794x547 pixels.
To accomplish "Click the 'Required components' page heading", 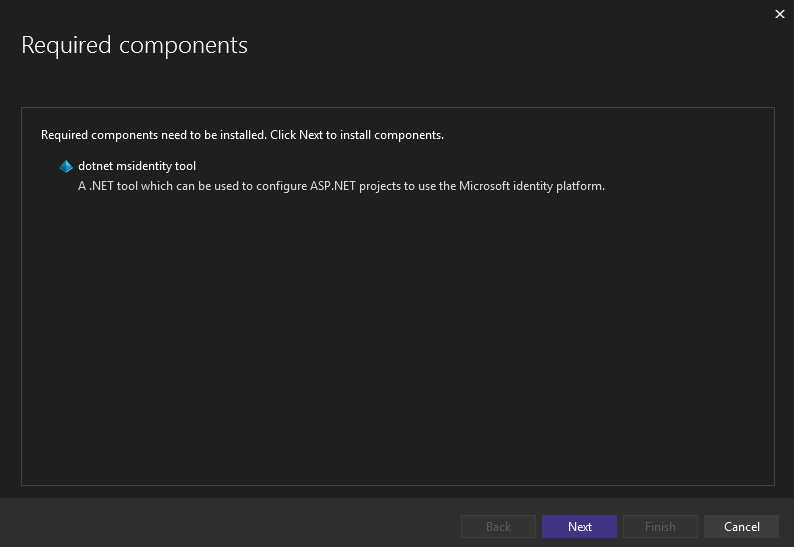I will coord(134,45).
